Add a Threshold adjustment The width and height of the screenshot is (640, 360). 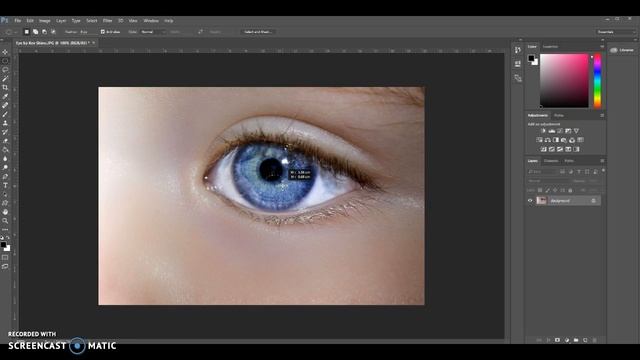click(x=560, y=149)
